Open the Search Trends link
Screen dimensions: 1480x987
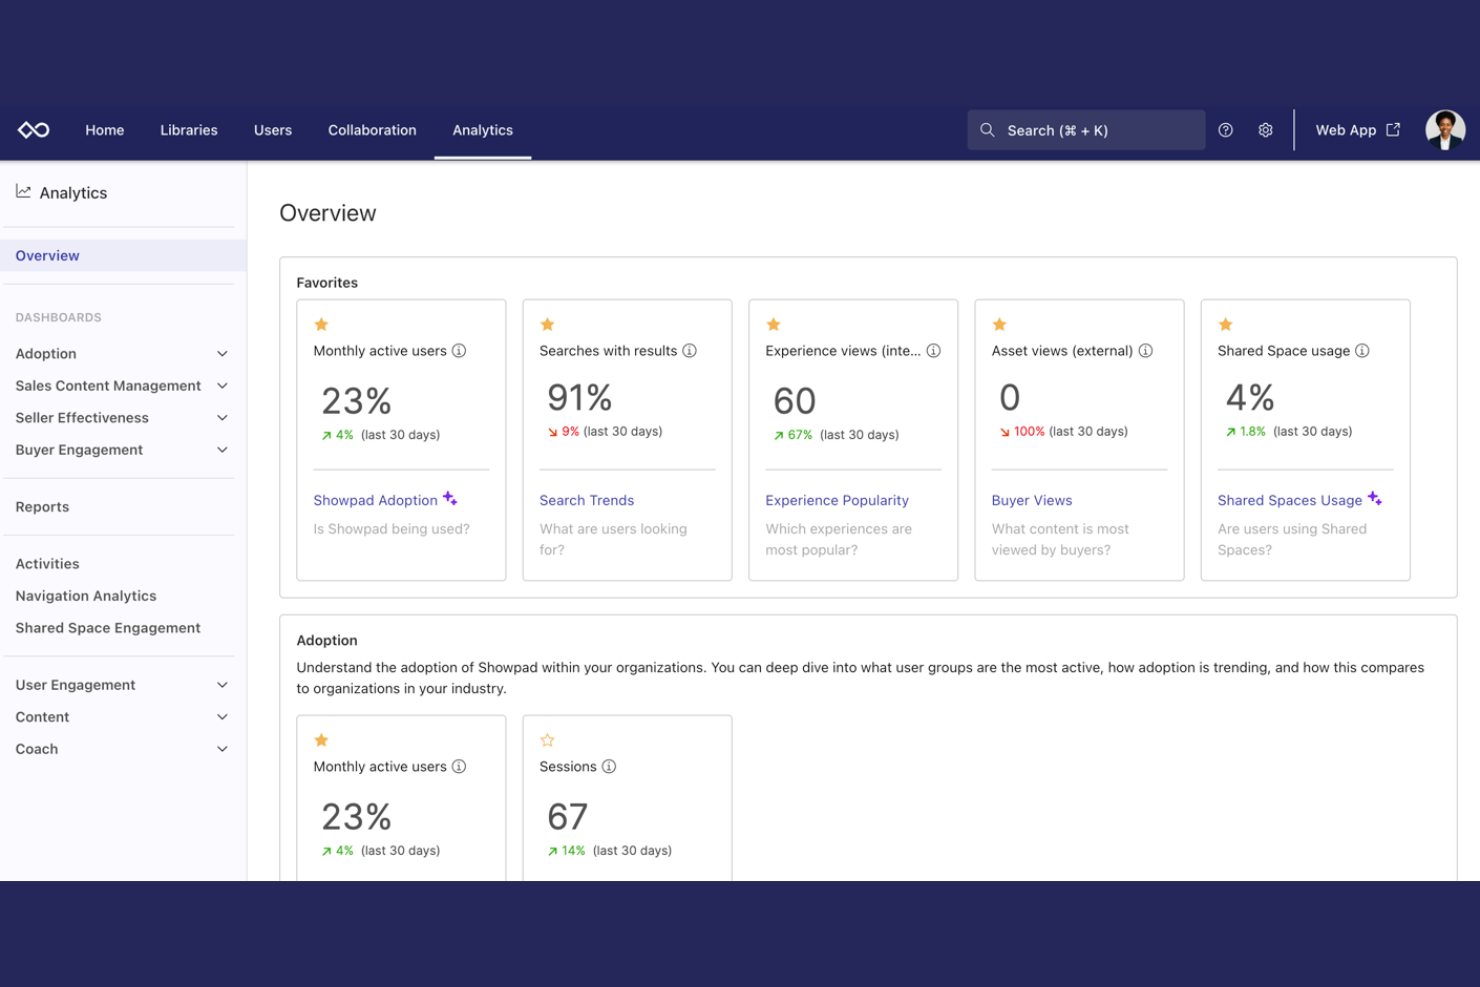(x=587, y=500)
